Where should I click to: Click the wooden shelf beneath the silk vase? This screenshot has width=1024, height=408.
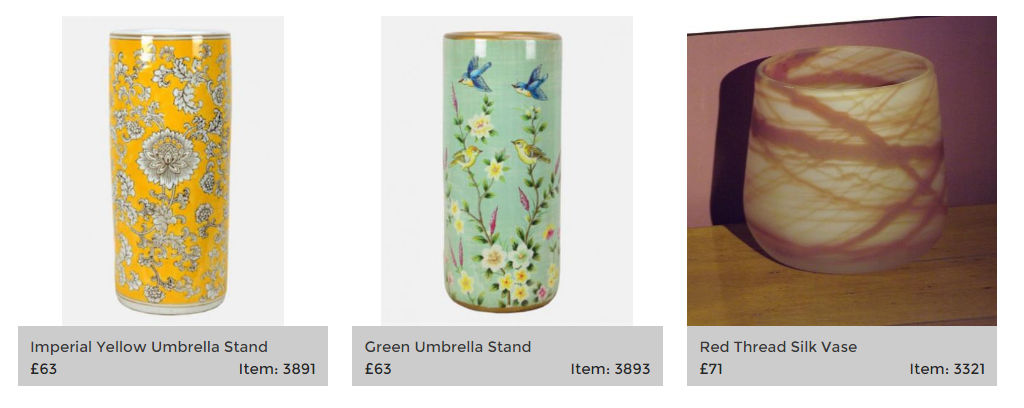[x=842, y=287]
